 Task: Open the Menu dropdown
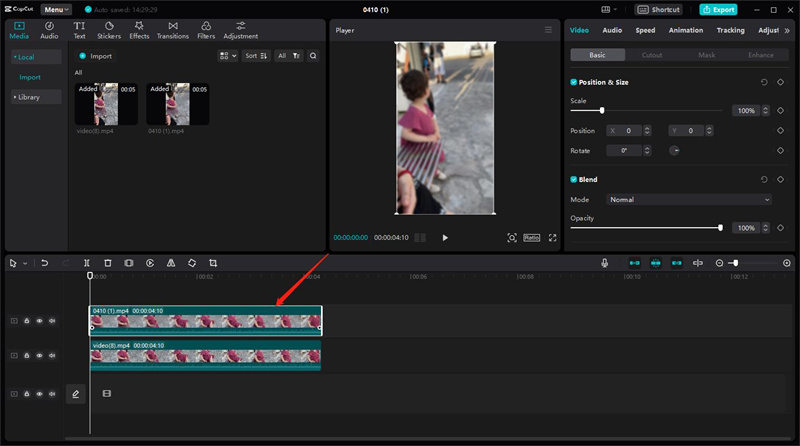click(56, 10)
